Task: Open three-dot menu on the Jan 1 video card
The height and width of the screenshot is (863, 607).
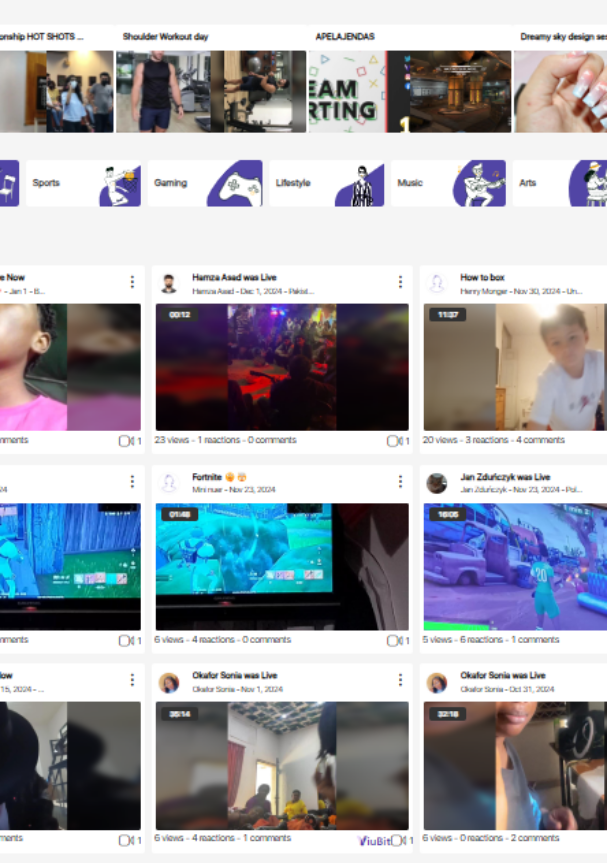Action: tap(132, 282)
